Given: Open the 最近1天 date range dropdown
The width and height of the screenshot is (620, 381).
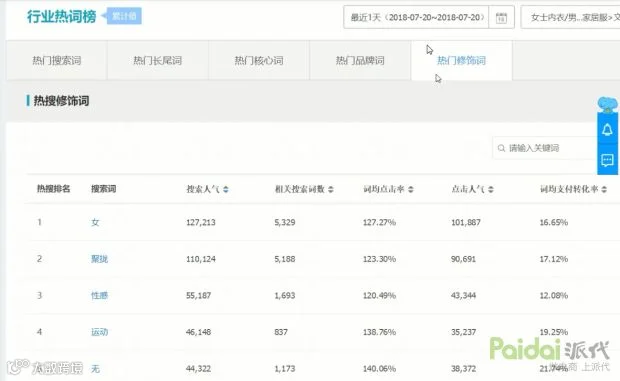Looking at the screenshot, I should click(x=416, y=17).
